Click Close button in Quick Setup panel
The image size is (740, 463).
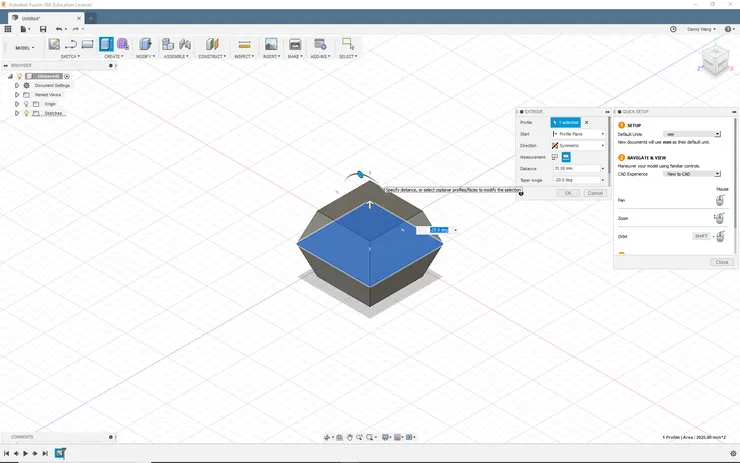coord(721,262)
